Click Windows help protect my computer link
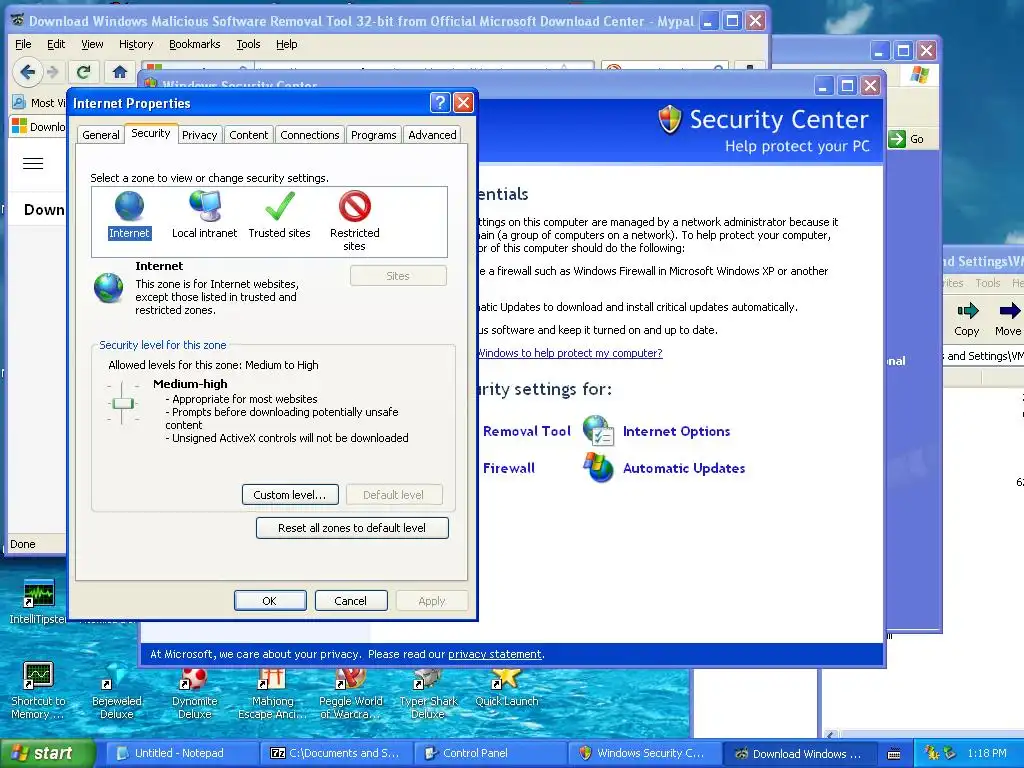The height and width of the screenshot is (768, 1024). click(x=570, y=353)
